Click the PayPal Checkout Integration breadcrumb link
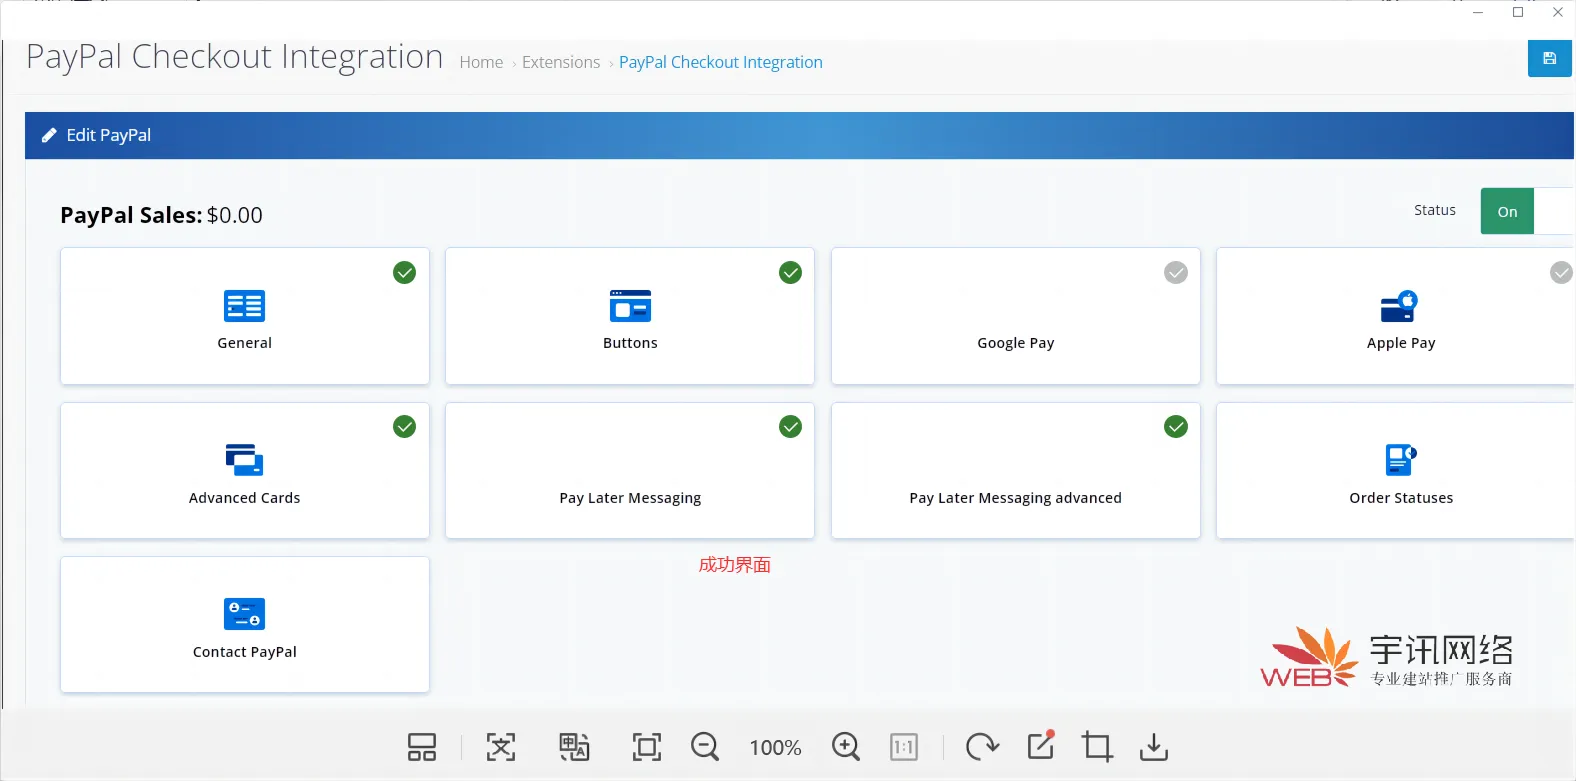The width and height of the screenshot is (1576, 781). coord(721,62)
